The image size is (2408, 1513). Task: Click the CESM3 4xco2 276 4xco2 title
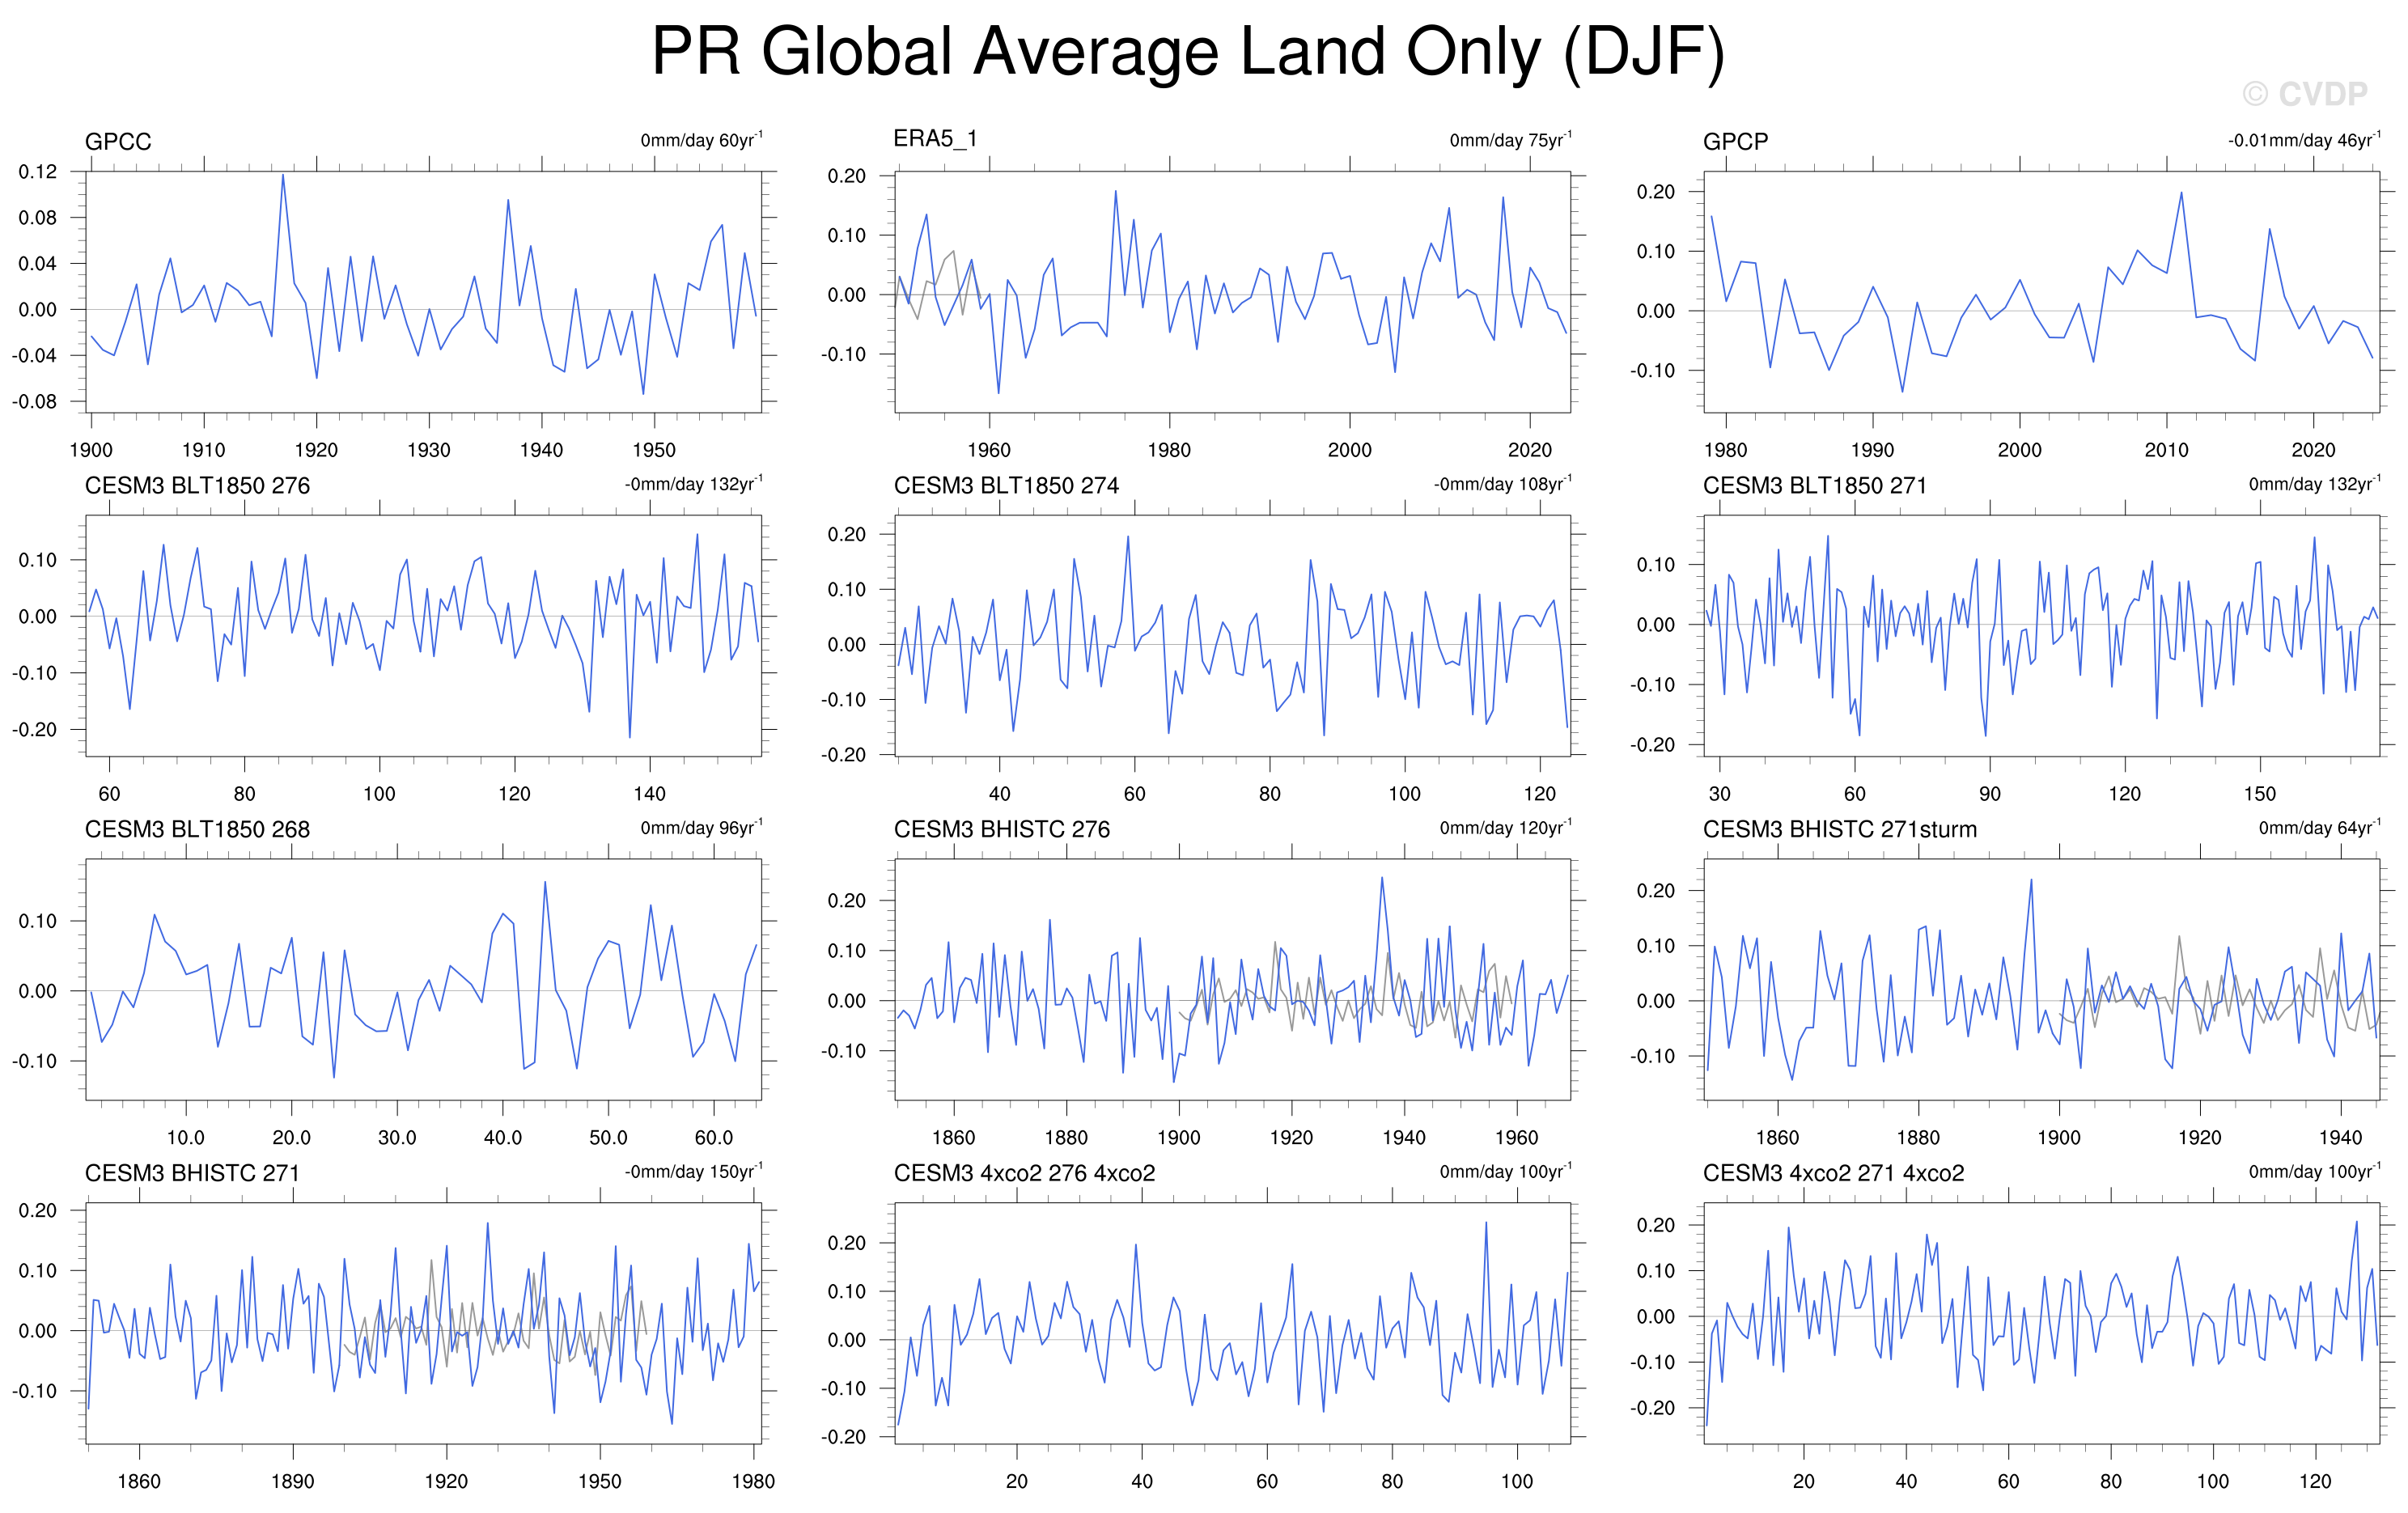coord(1024,1174)
